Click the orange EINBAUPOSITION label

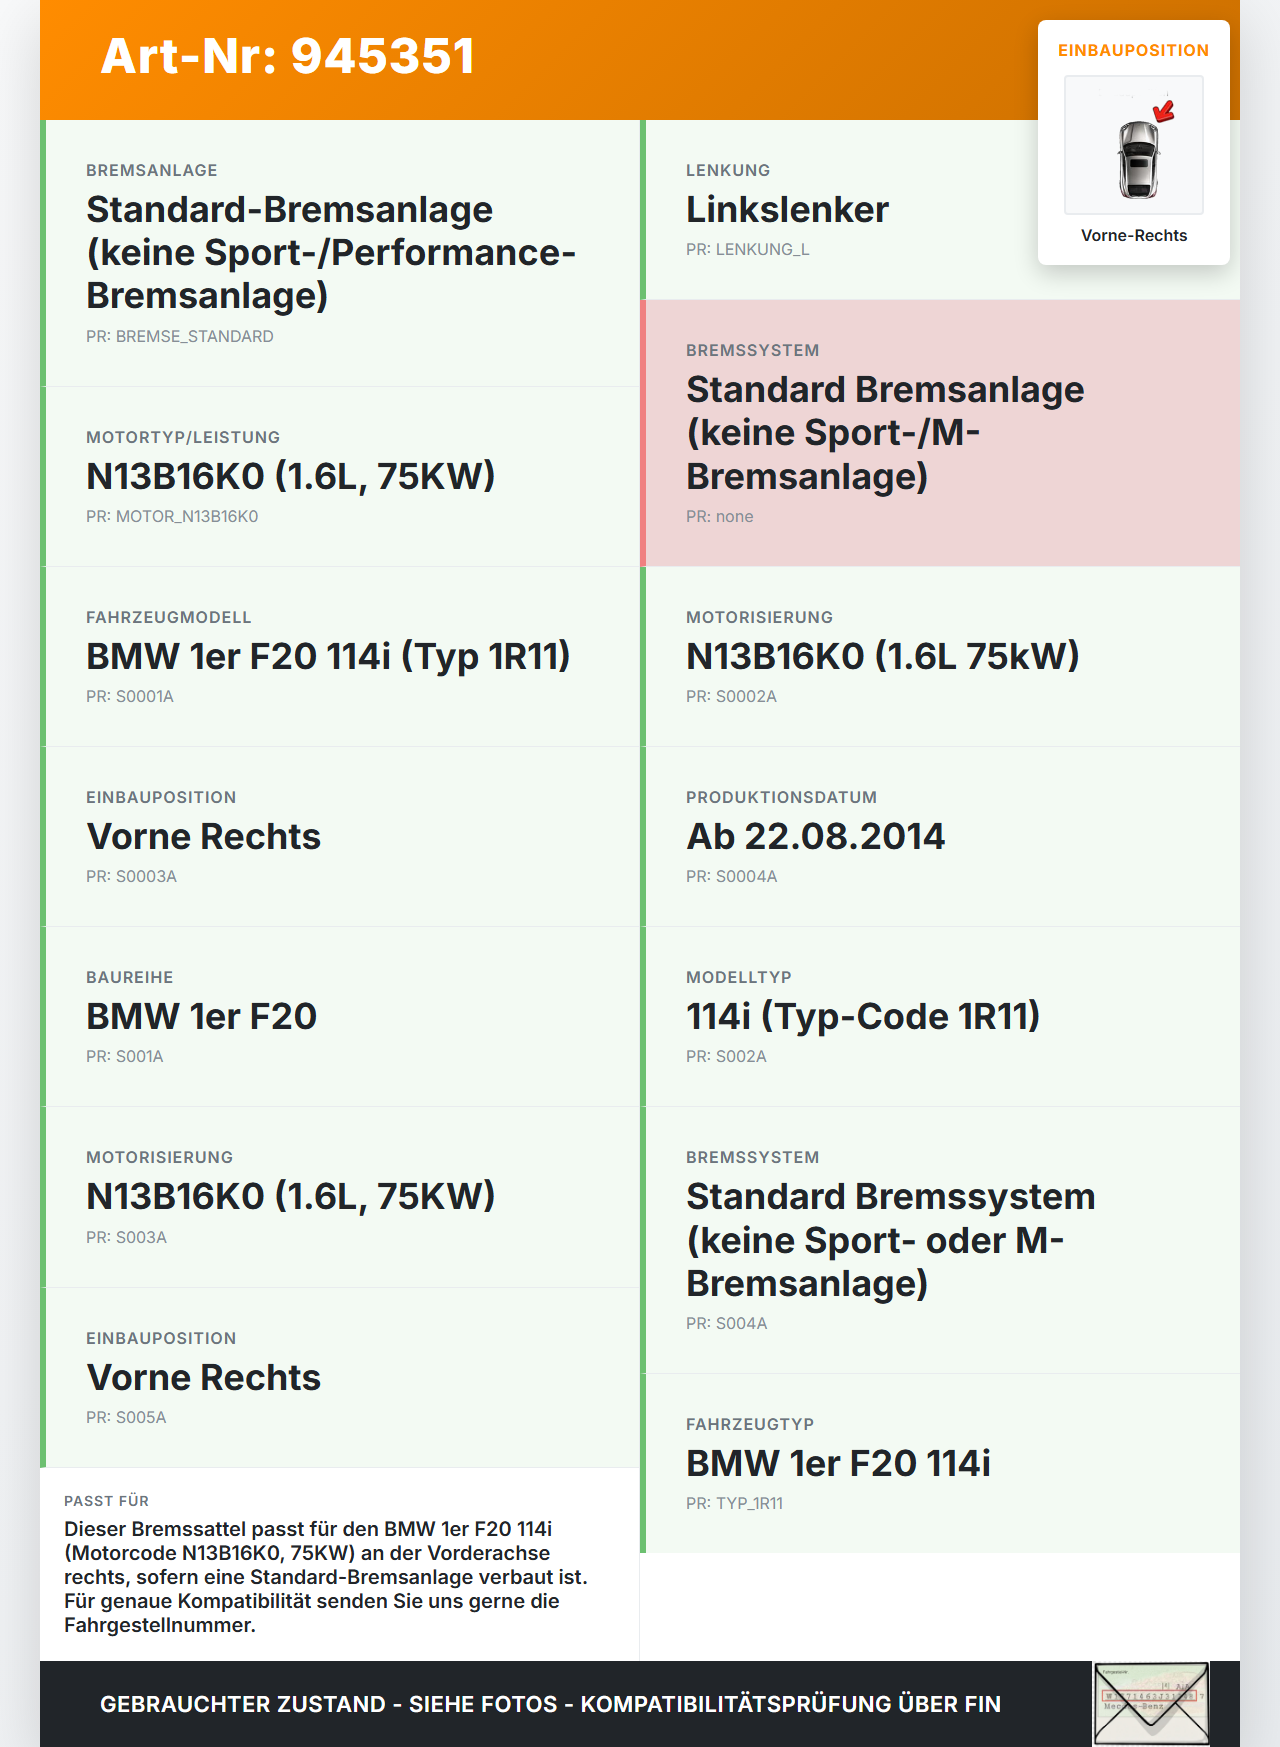click(1133, 50)
